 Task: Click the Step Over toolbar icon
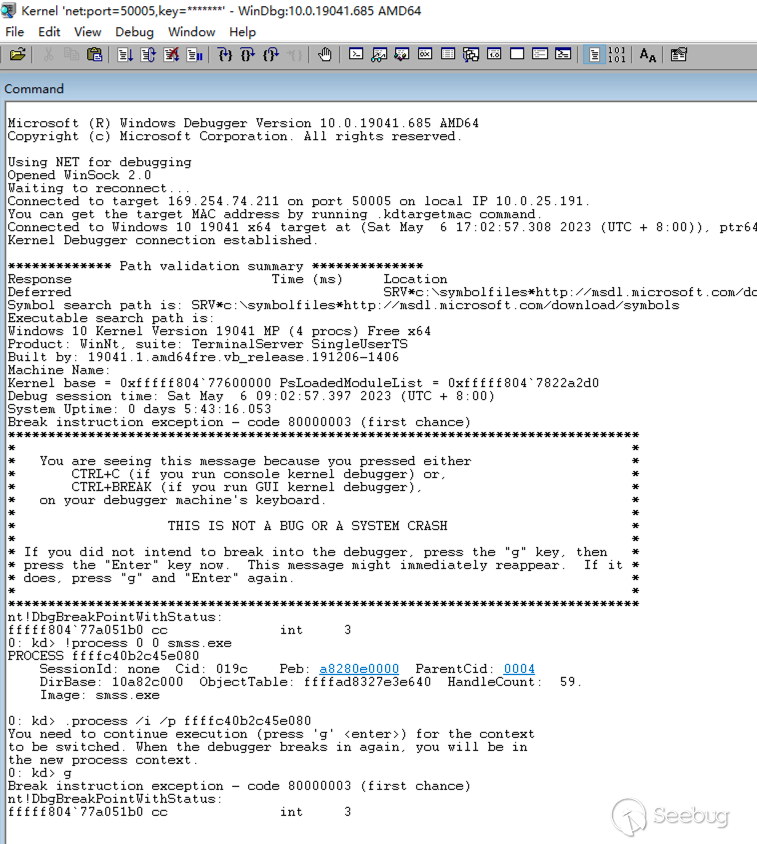[x=248, y=54]
